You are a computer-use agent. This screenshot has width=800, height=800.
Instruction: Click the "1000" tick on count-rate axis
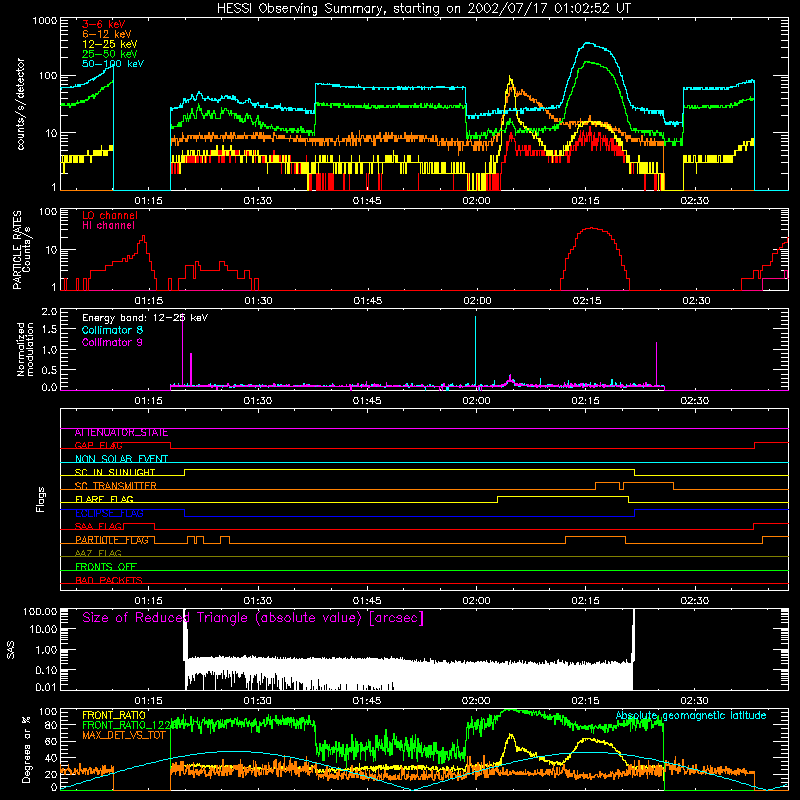click(x=44, y=21)
